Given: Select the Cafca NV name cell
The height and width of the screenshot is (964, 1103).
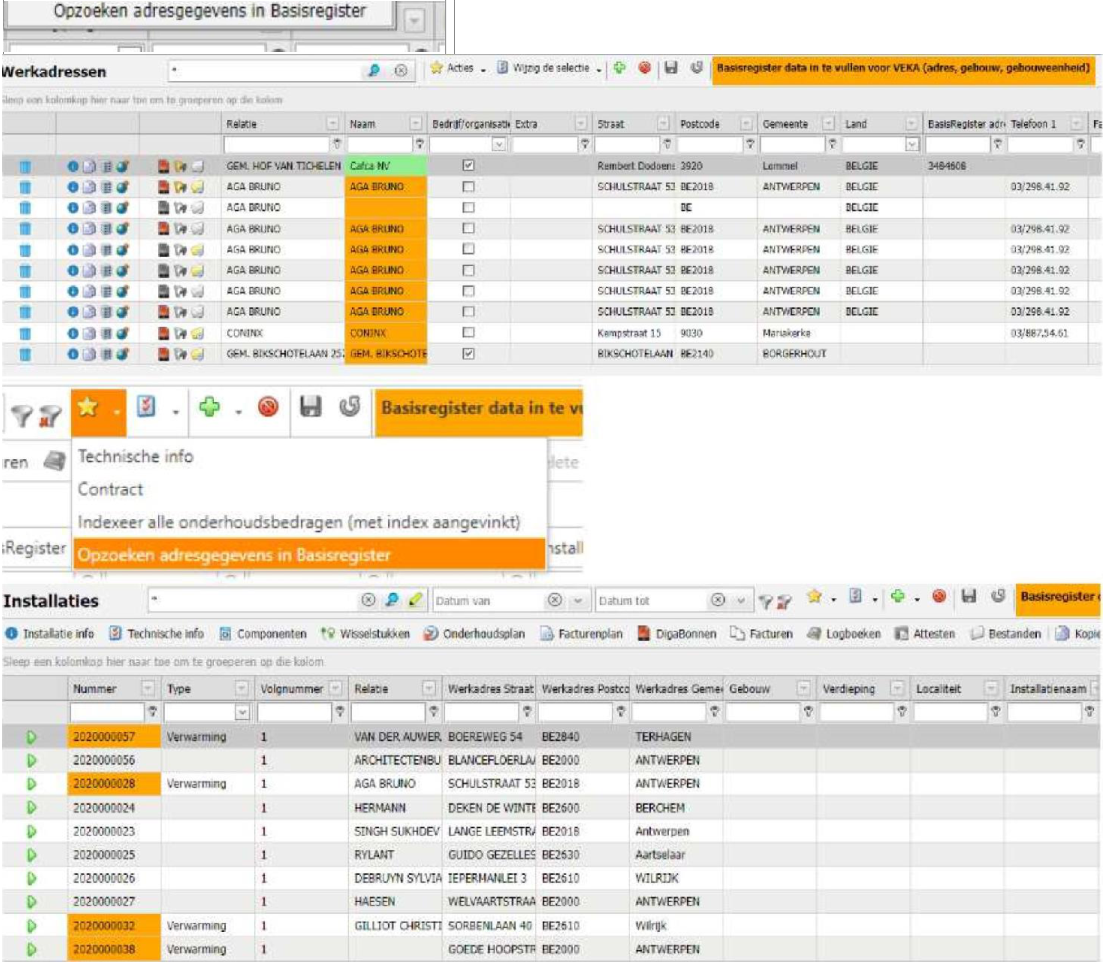Looking at the screenshot, I should click(385, 166).
